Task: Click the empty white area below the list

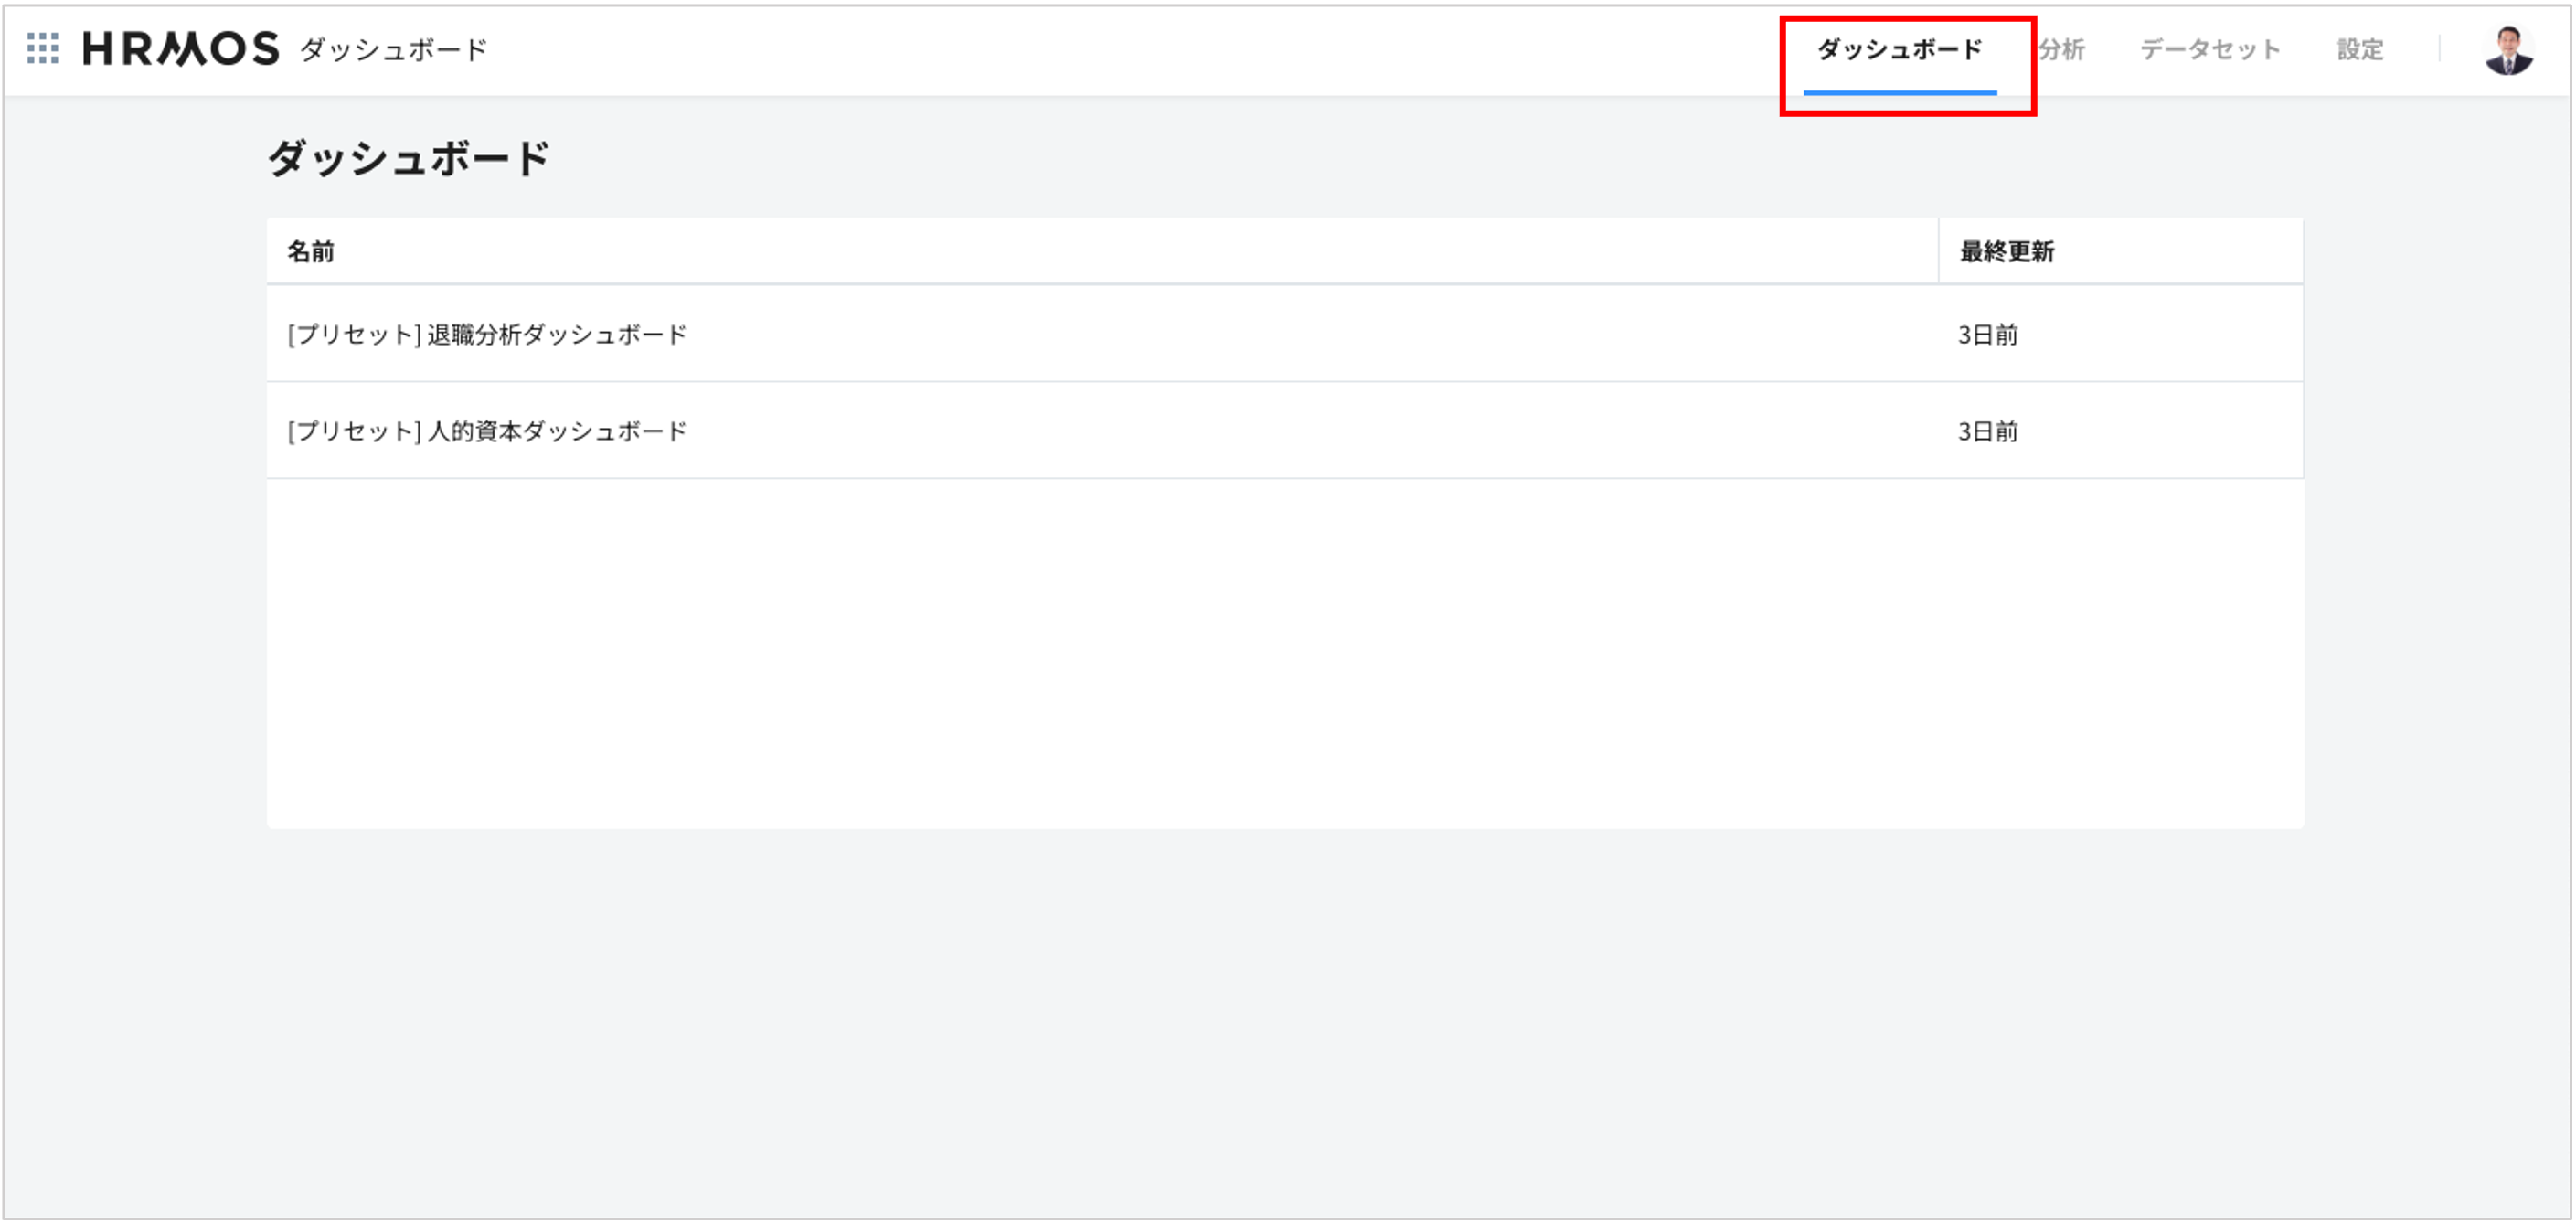Action: pos(1284,650)
